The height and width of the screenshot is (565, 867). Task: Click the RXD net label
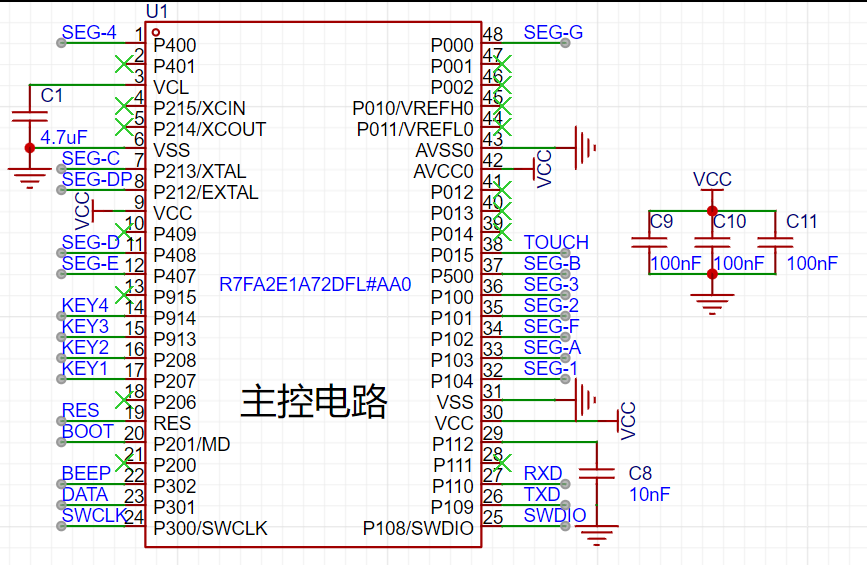543,474
